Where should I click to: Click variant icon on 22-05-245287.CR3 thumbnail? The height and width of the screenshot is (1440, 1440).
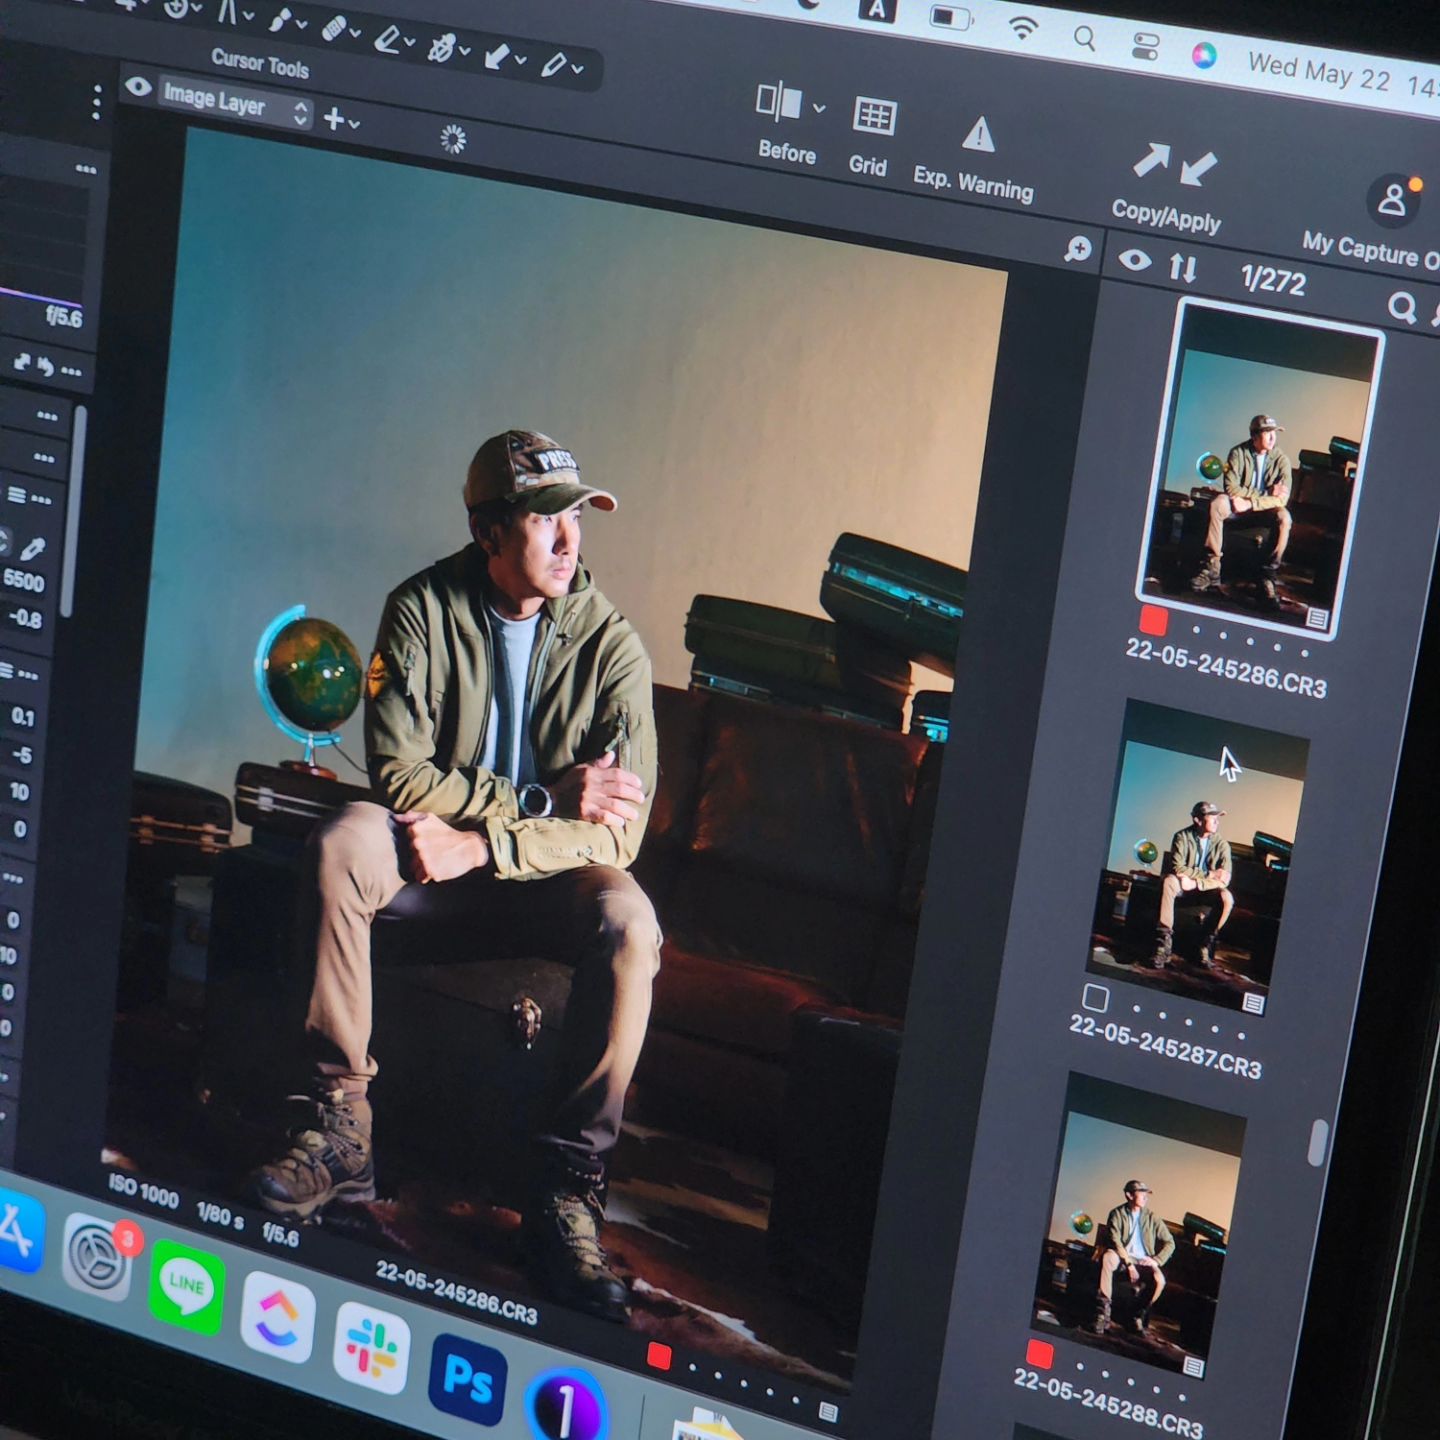(1252, 1002)
